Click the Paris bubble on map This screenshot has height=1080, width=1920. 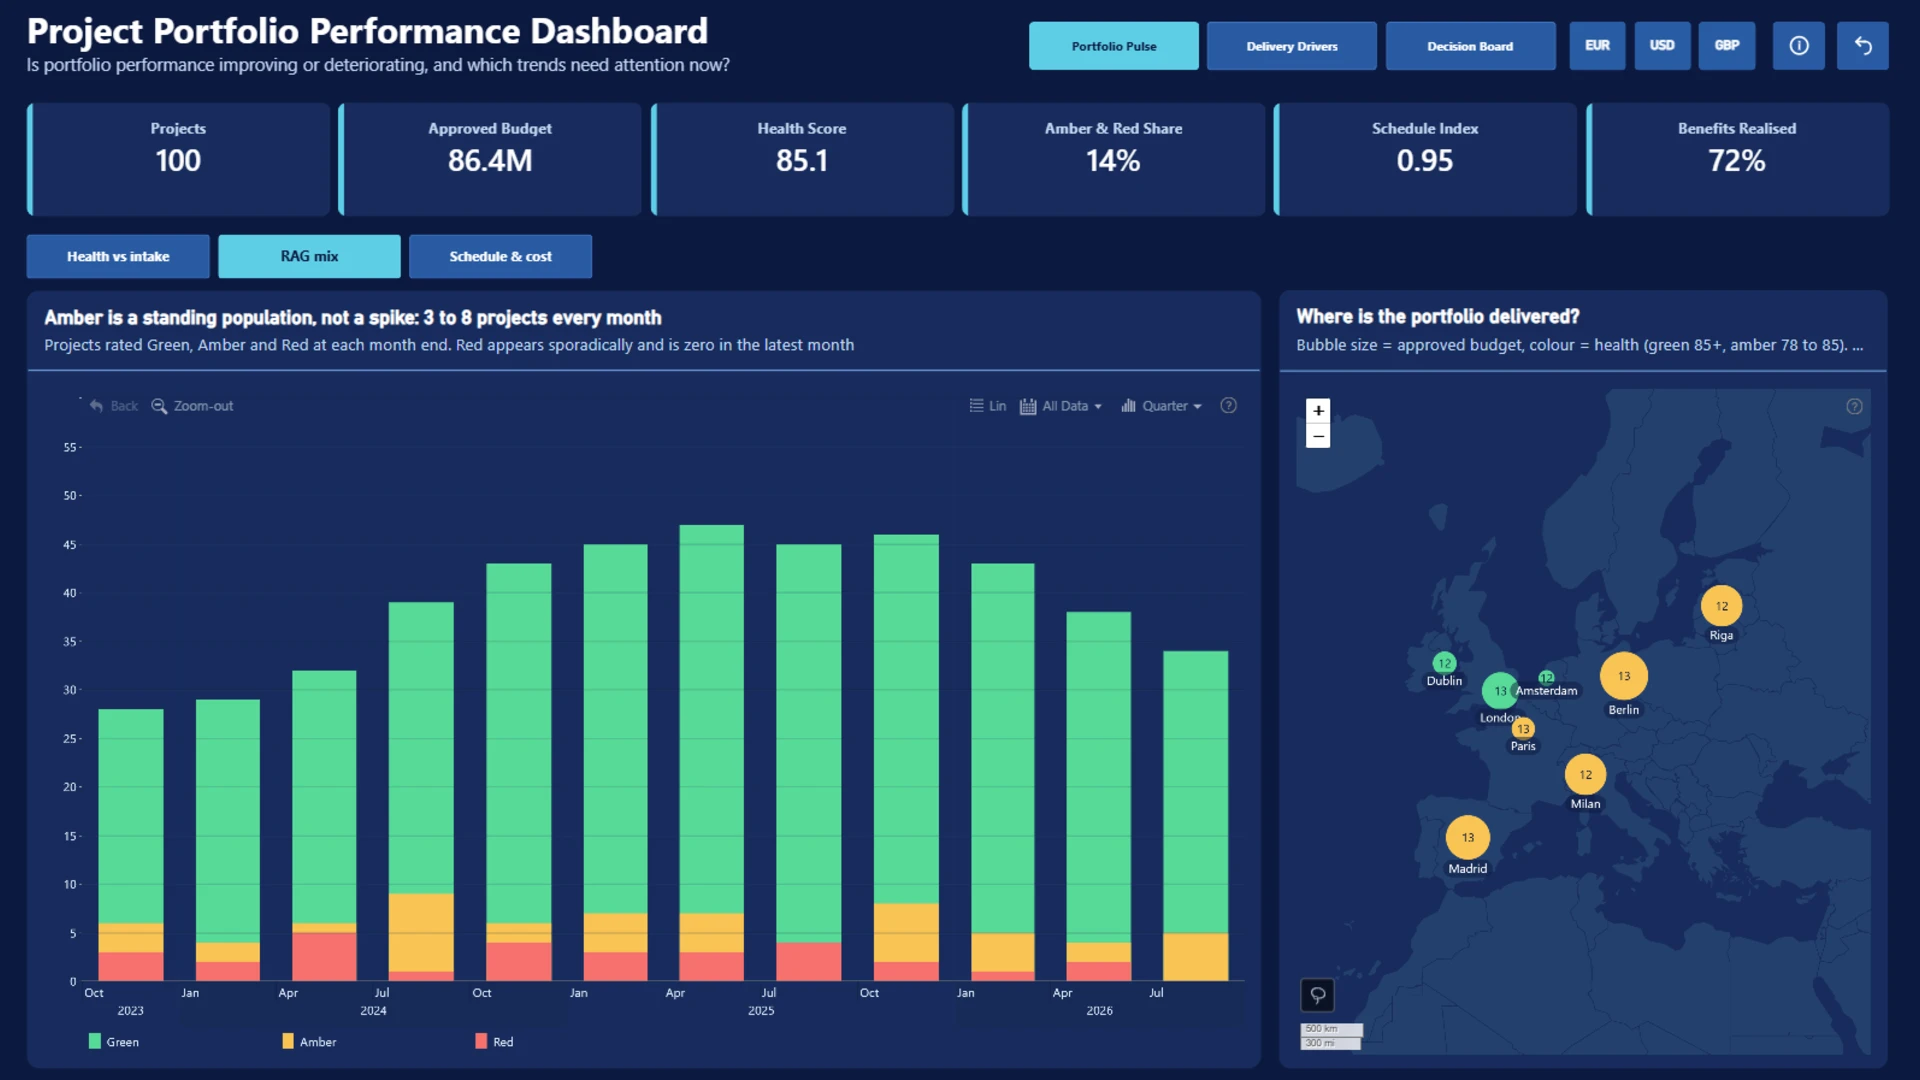(1522, 729)
